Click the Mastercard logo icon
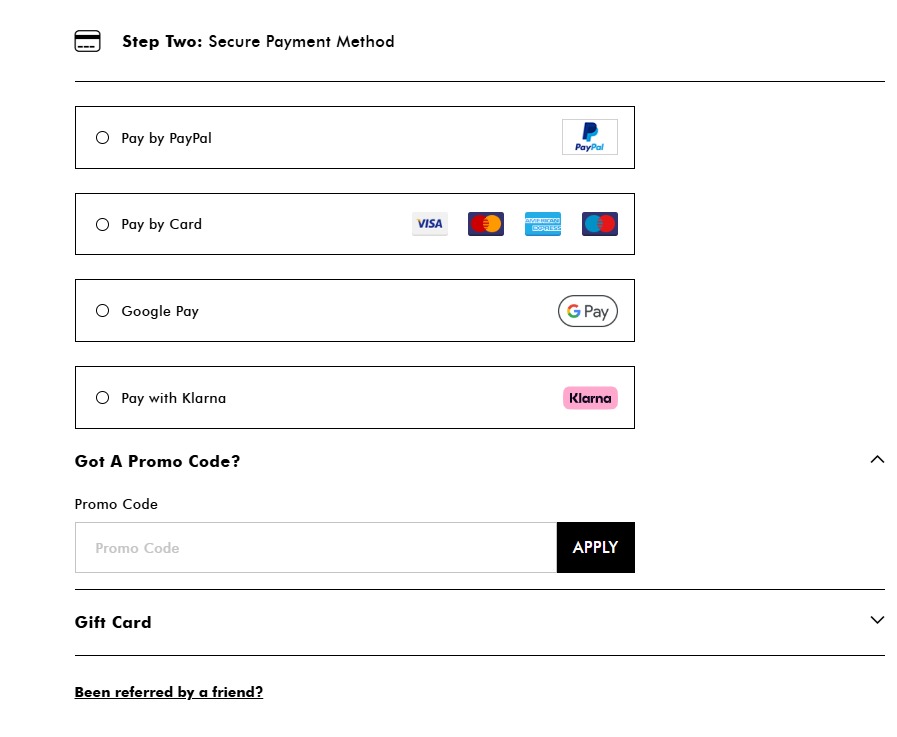Viewport: 897px width, 737px height. (x=486, y=224)
